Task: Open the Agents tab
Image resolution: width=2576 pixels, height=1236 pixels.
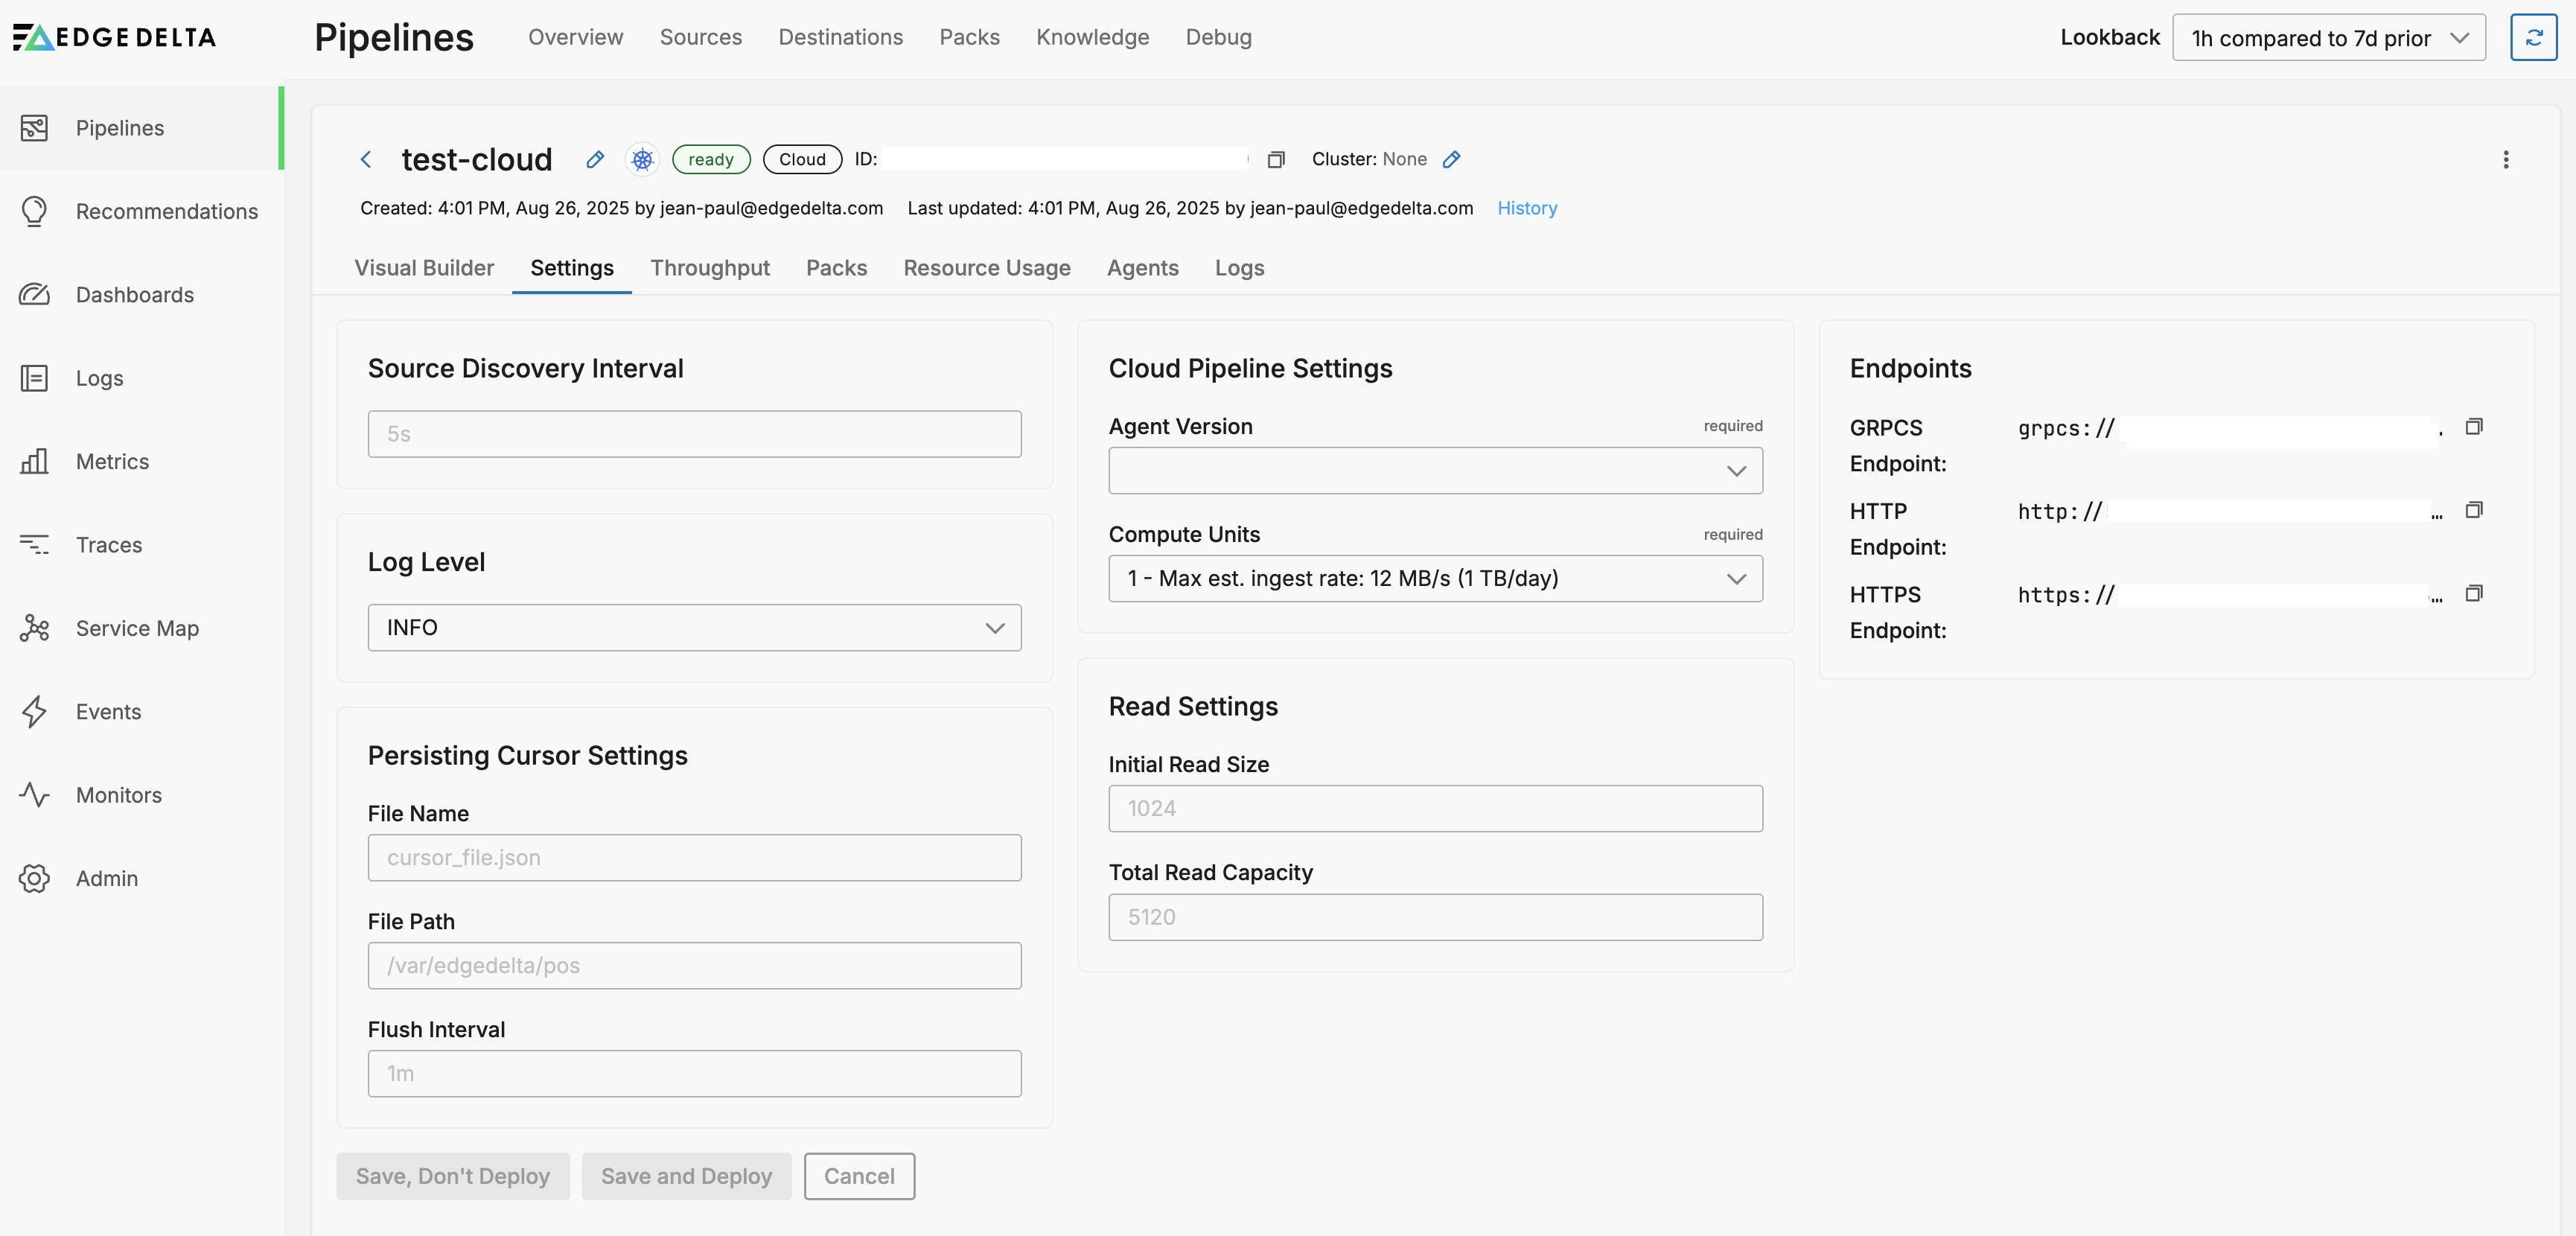Action: (1142, 267)
